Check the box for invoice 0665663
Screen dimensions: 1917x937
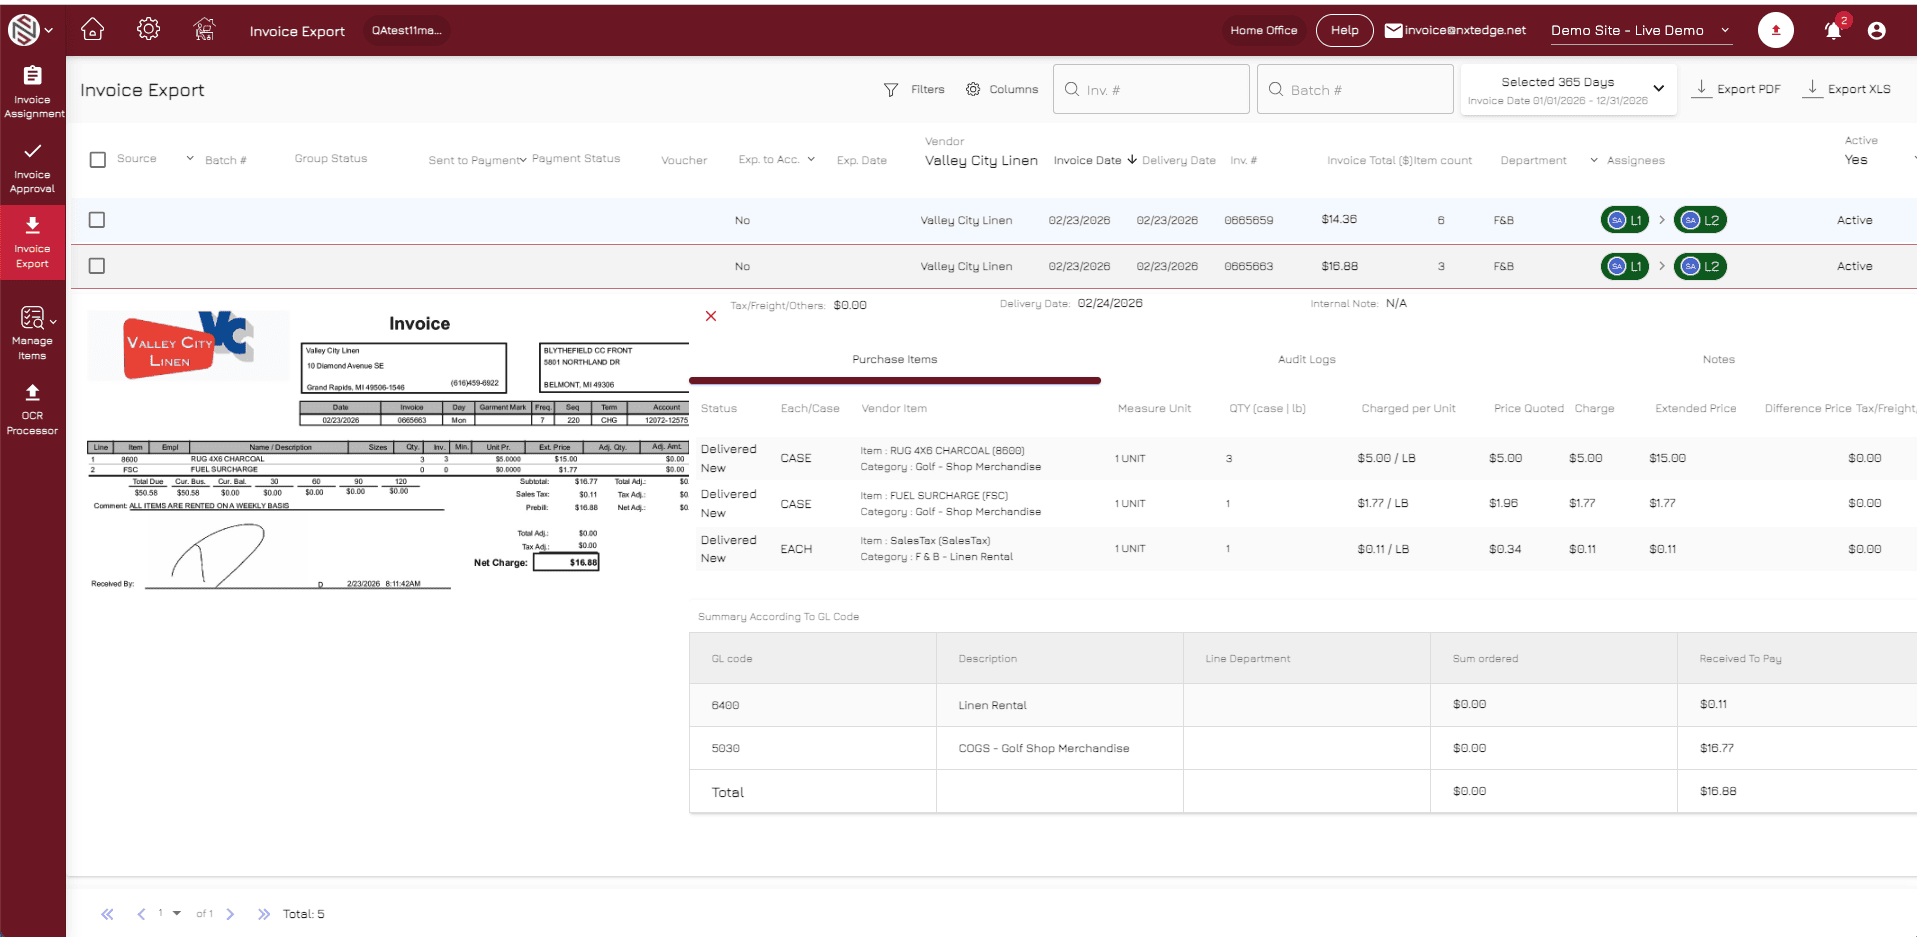tap(97, 266)
